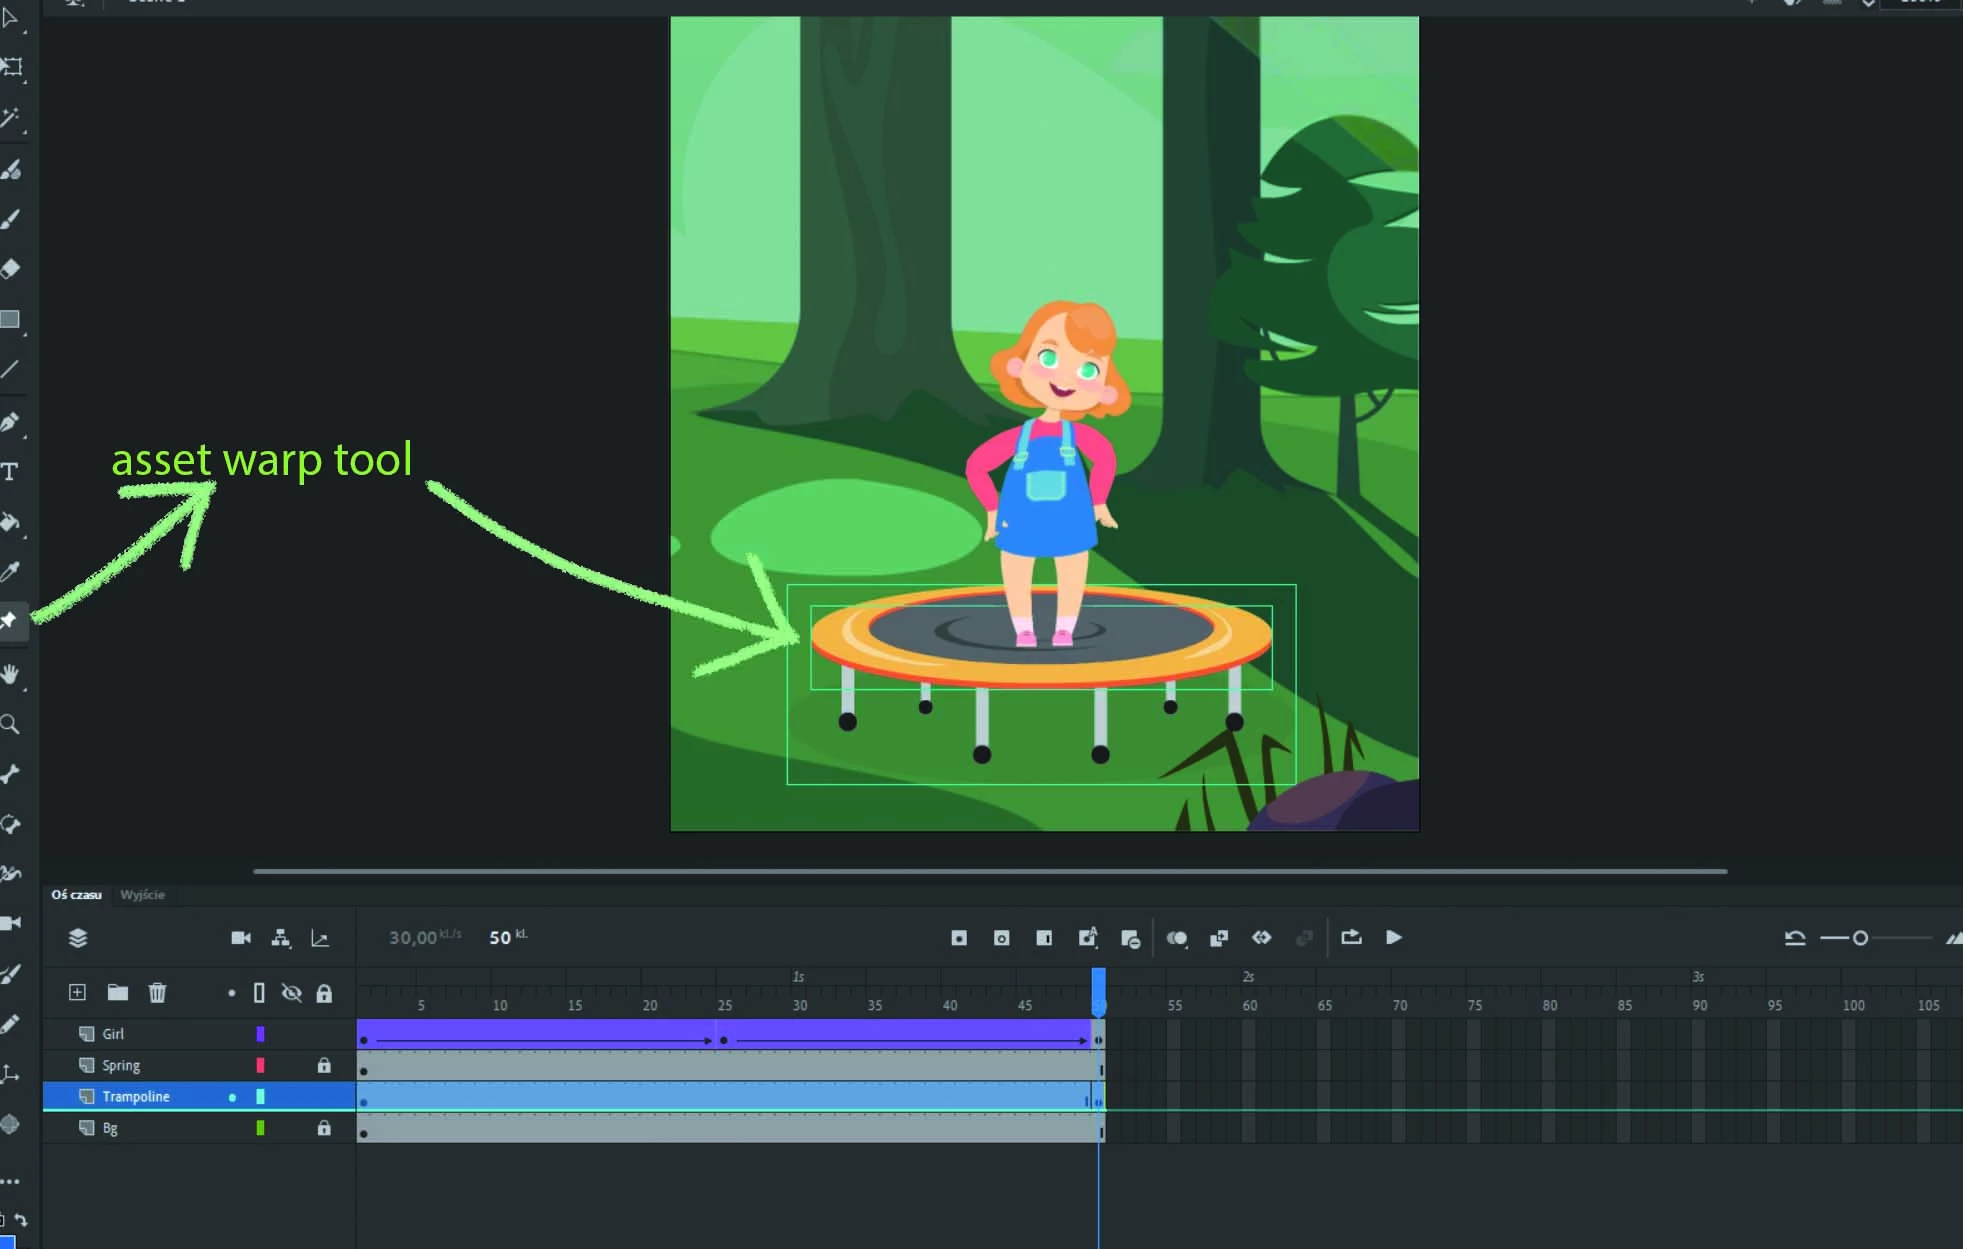The image size is (1963, 1249).
Task: Unlock the Spring layer
Action: tap(324, 1066)
